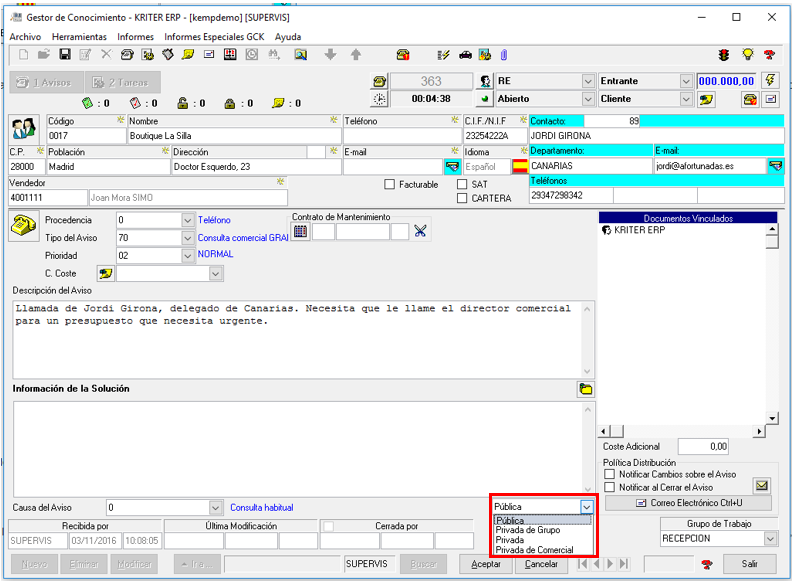Click the envelope icon in Política Distribución
Screen dimensions: 794x583
point(761,486)
